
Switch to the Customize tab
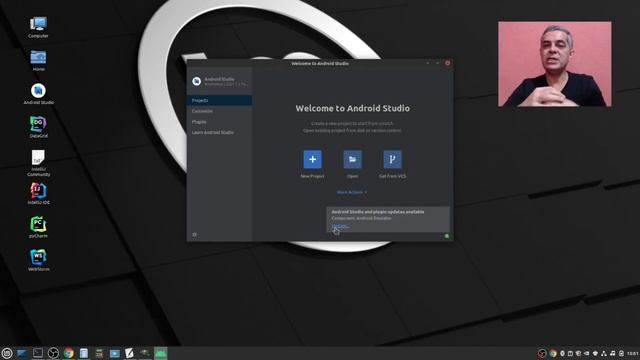coord(219,111)
